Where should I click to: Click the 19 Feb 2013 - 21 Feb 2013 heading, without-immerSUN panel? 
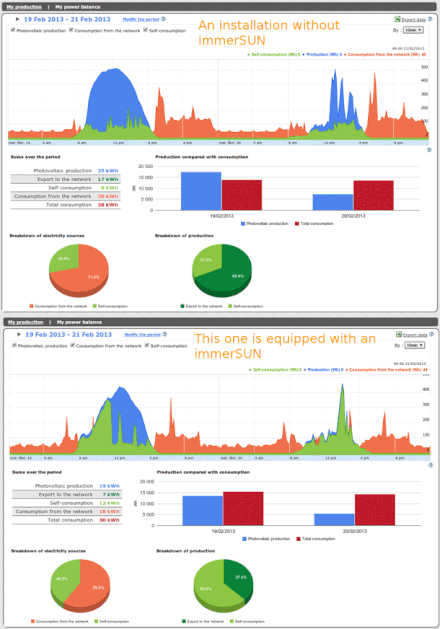67,19
